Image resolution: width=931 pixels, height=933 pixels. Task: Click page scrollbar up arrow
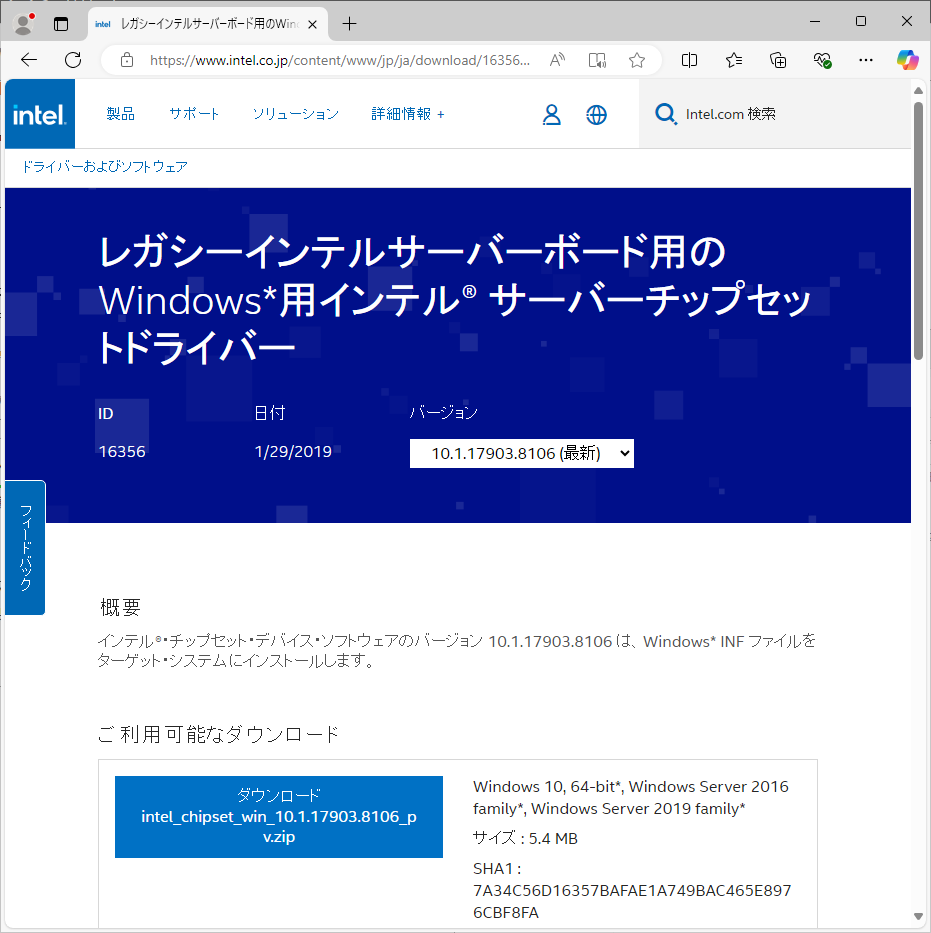click(x=919, y=90)
